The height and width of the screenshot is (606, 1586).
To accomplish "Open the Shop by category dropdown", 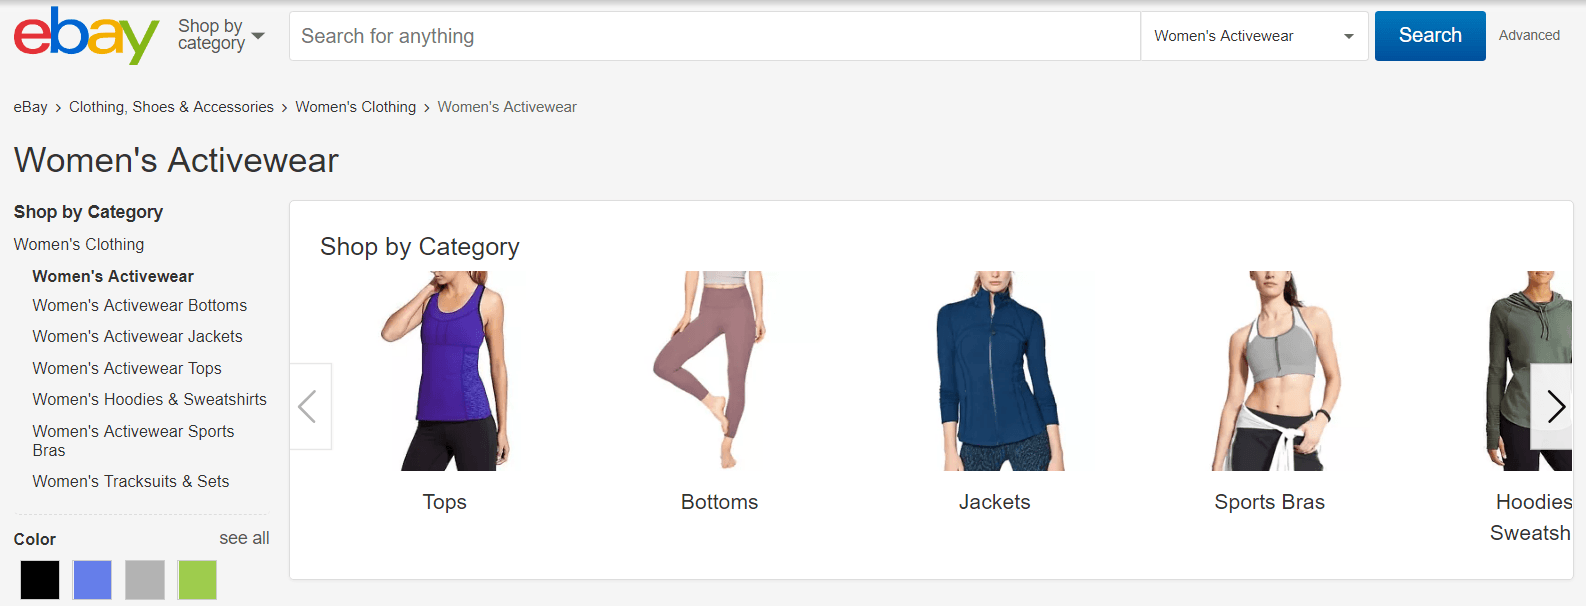I will click(221, 35).
